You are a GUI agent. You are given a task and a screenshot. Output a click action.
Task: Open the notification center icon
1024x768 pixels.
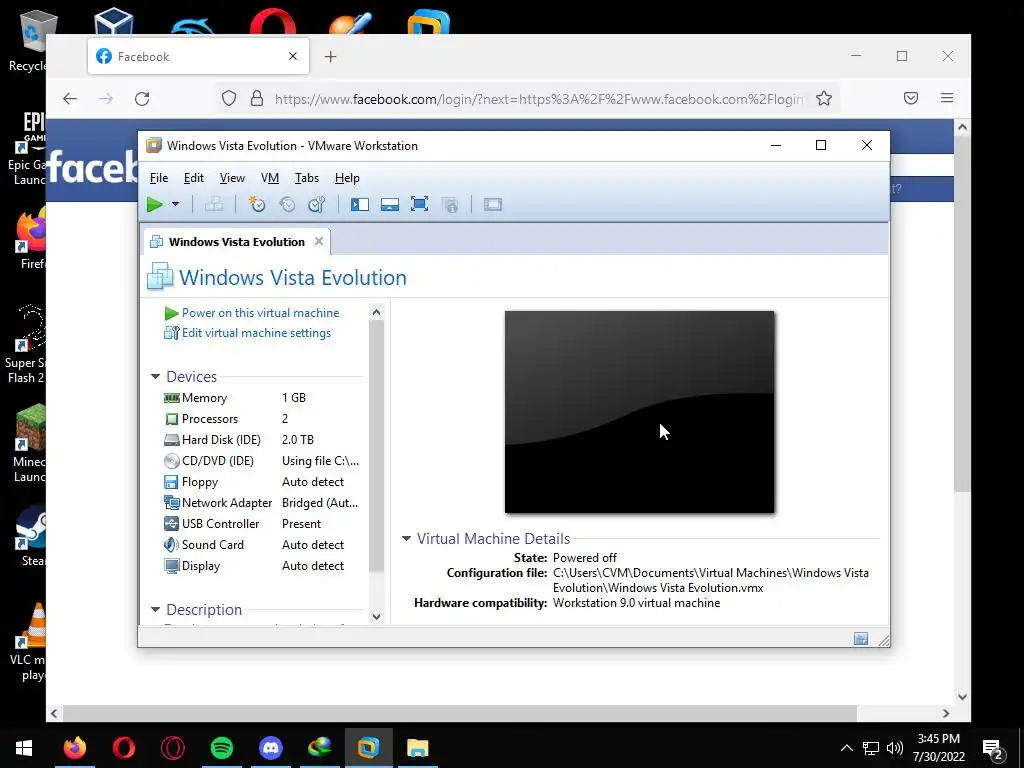[993, 749]
